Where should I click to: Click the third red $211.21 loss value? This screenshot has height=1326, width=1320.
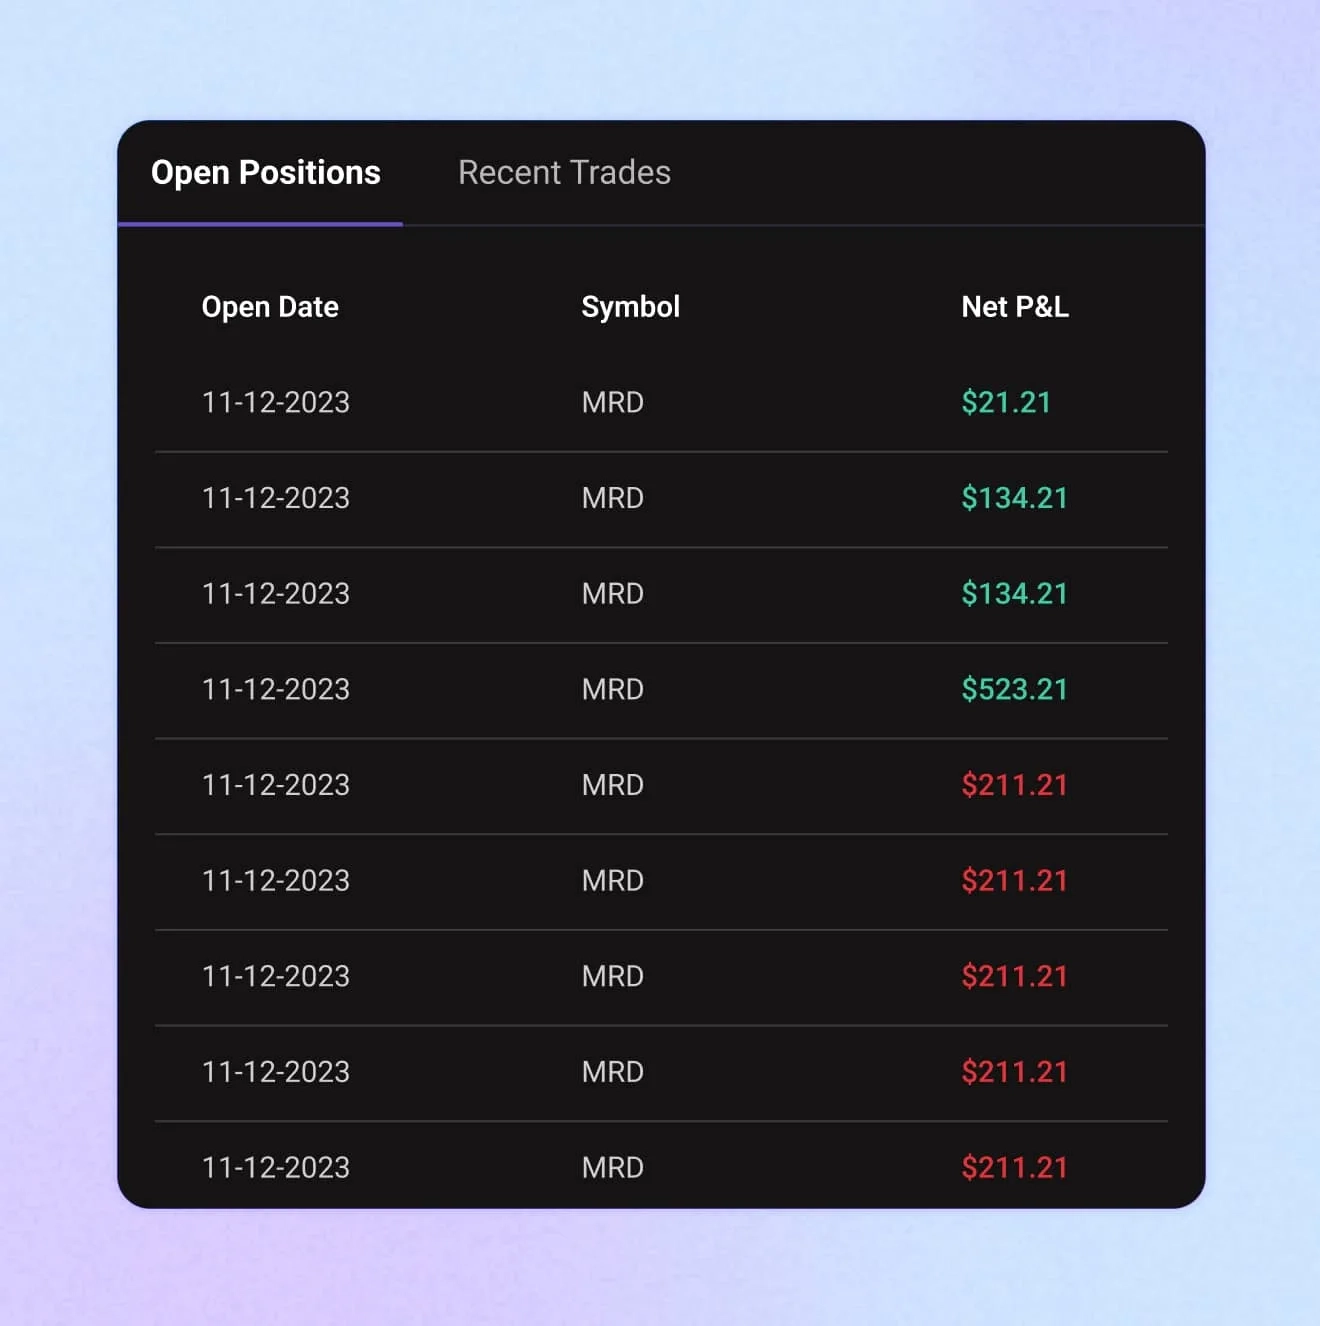1014,976
